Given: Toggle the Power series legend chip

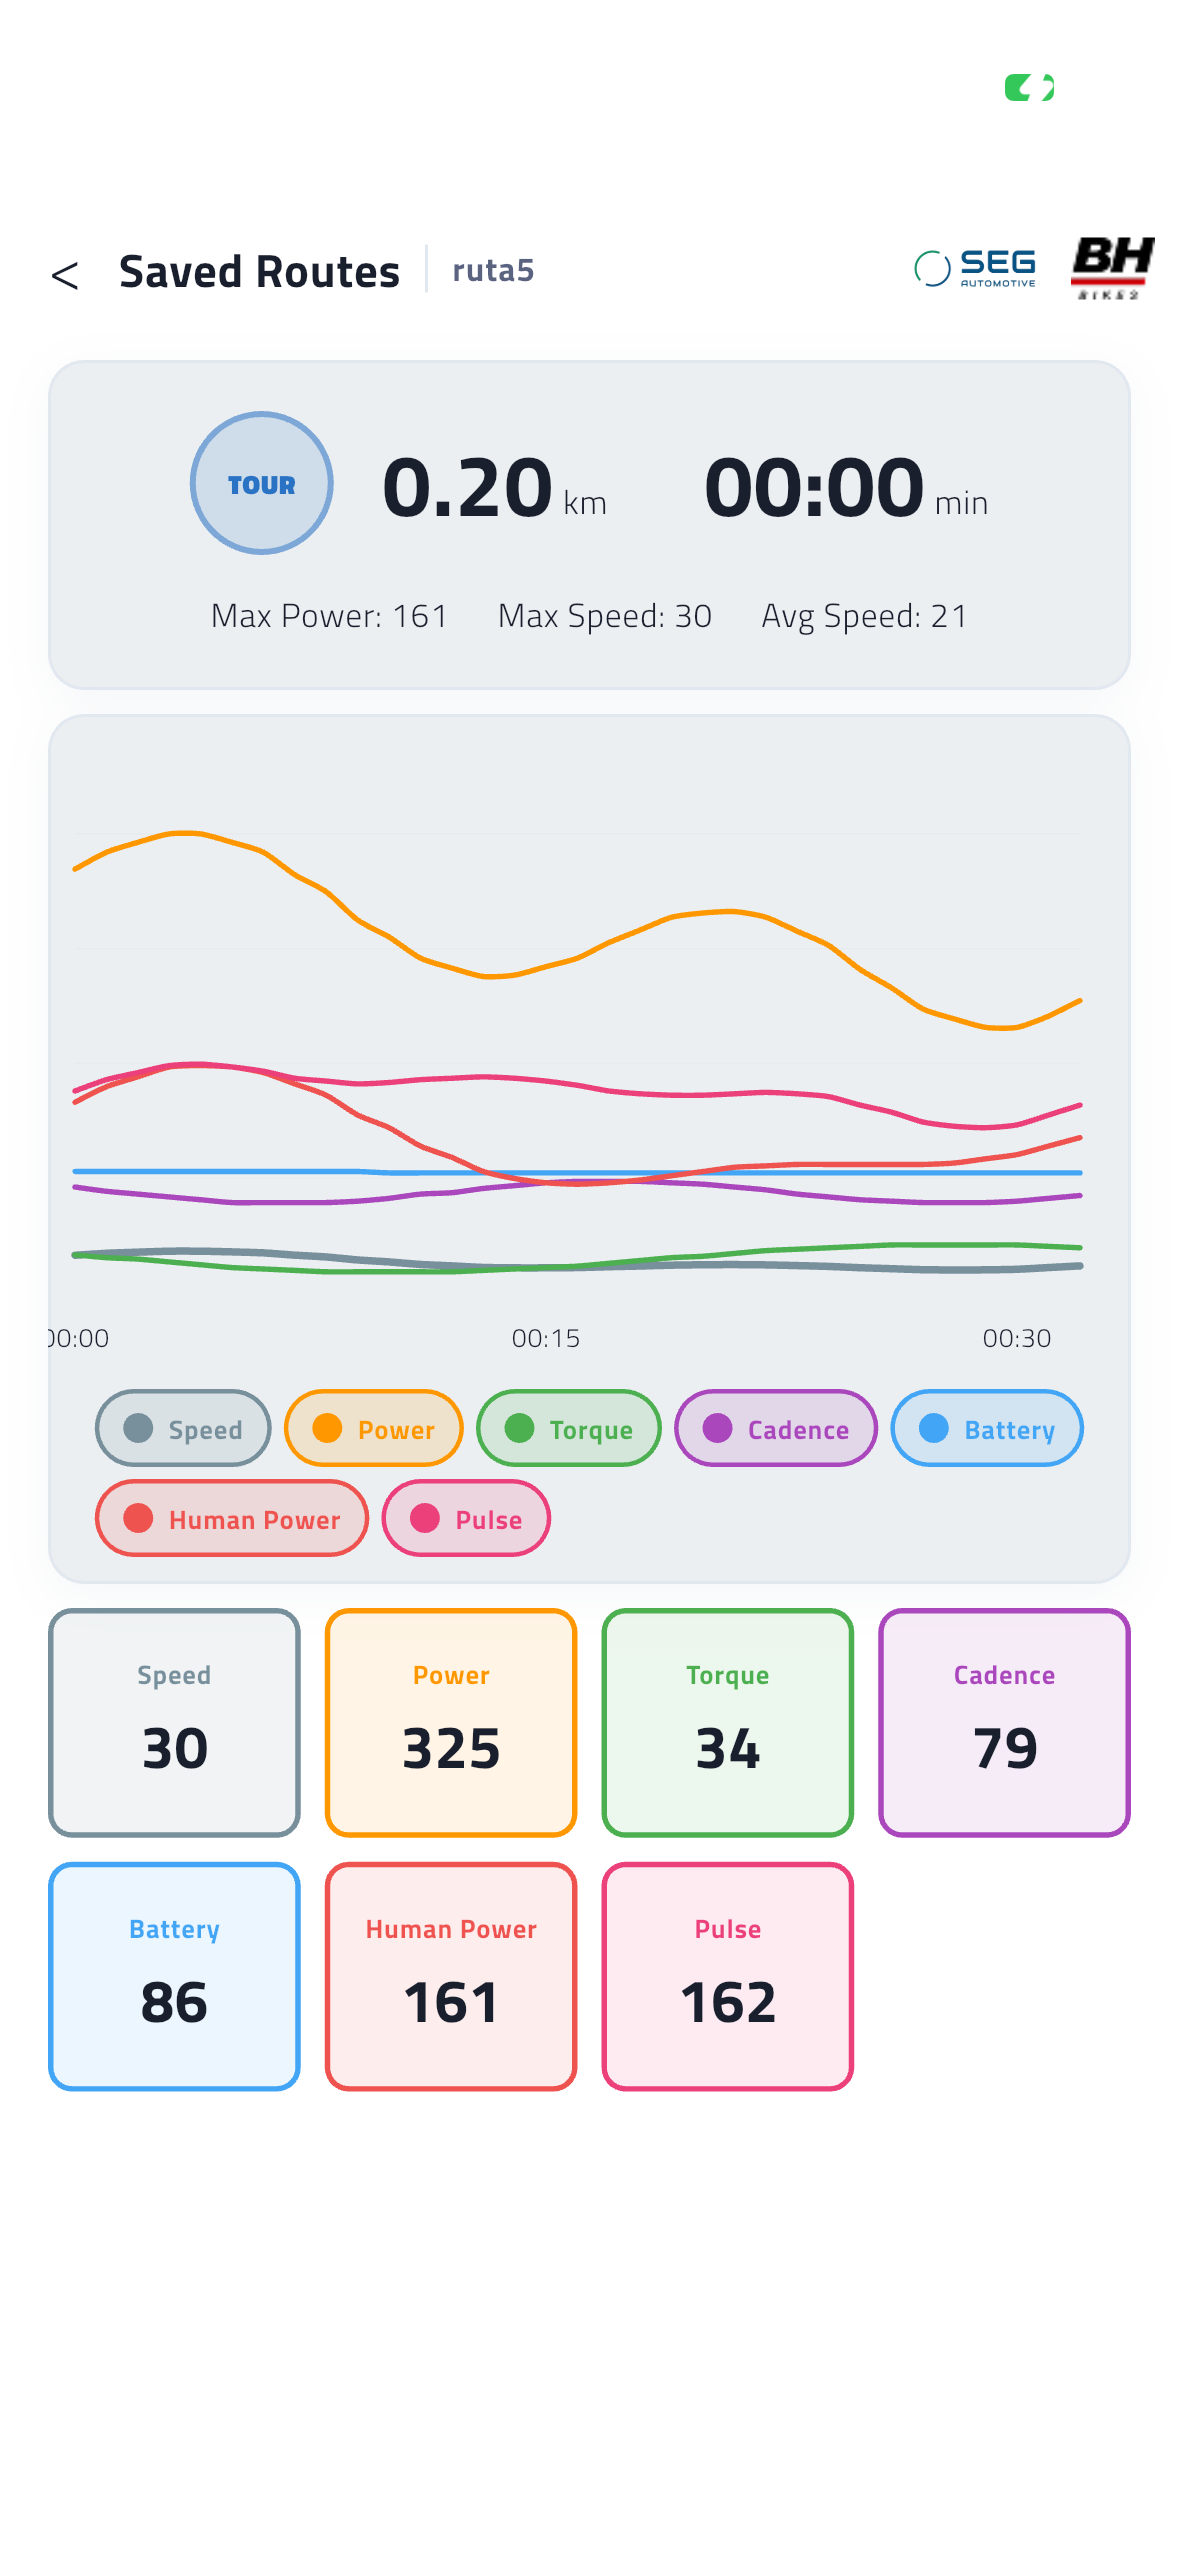Looking at the screenshot, I should (x=374, y=1428).
